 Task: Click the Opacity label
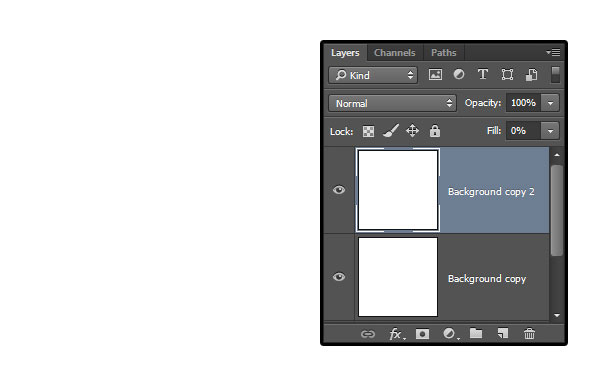point(483,103)
